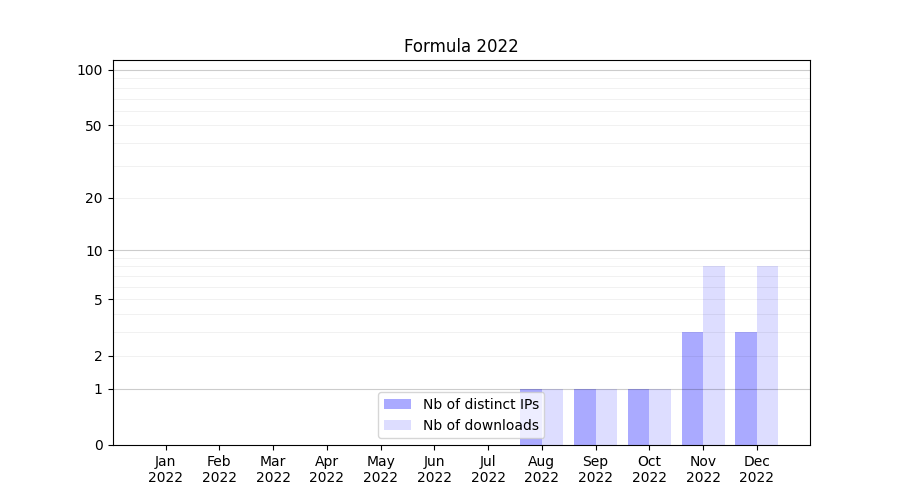Click the October downloads bar

[660, 417]
